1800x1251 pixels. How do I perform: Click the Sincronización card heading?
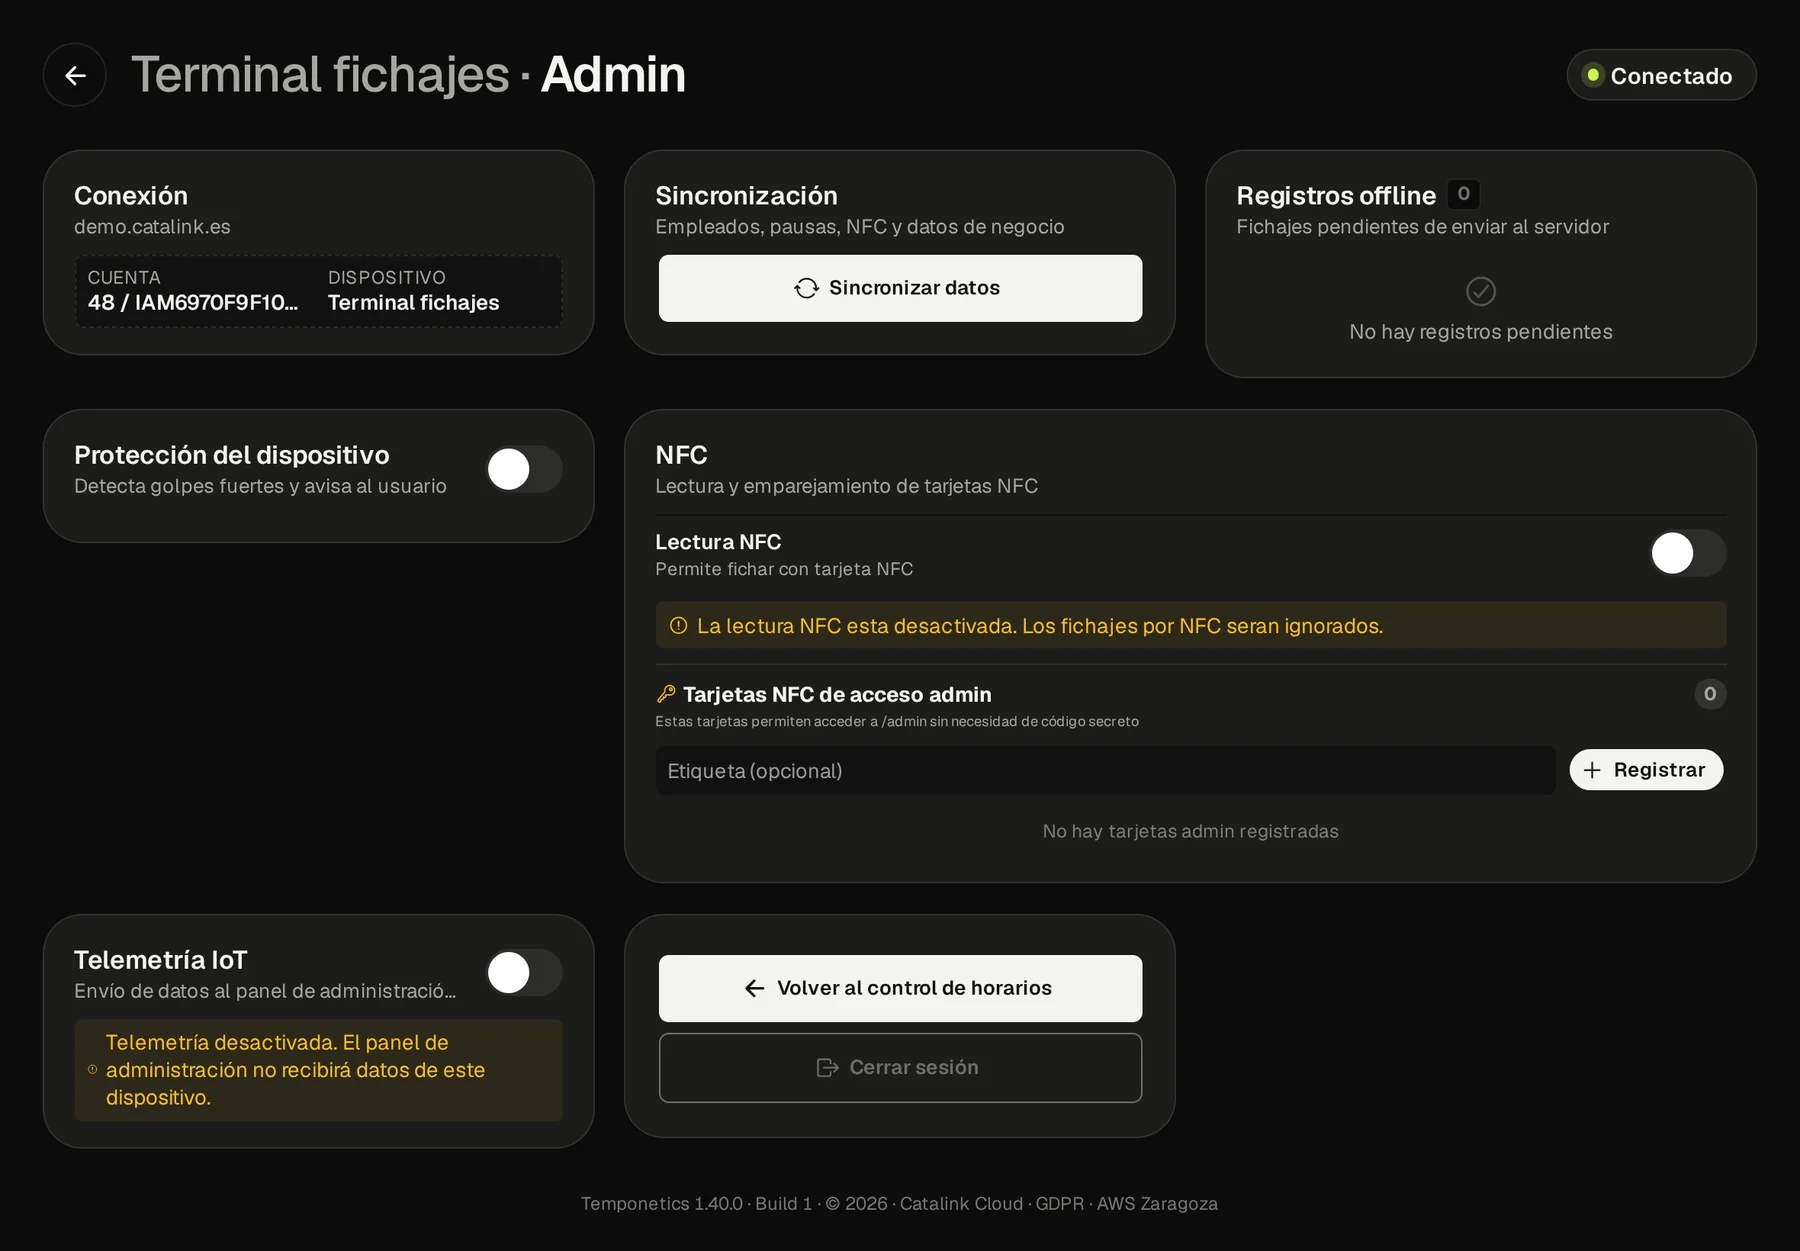click(746, 195)
